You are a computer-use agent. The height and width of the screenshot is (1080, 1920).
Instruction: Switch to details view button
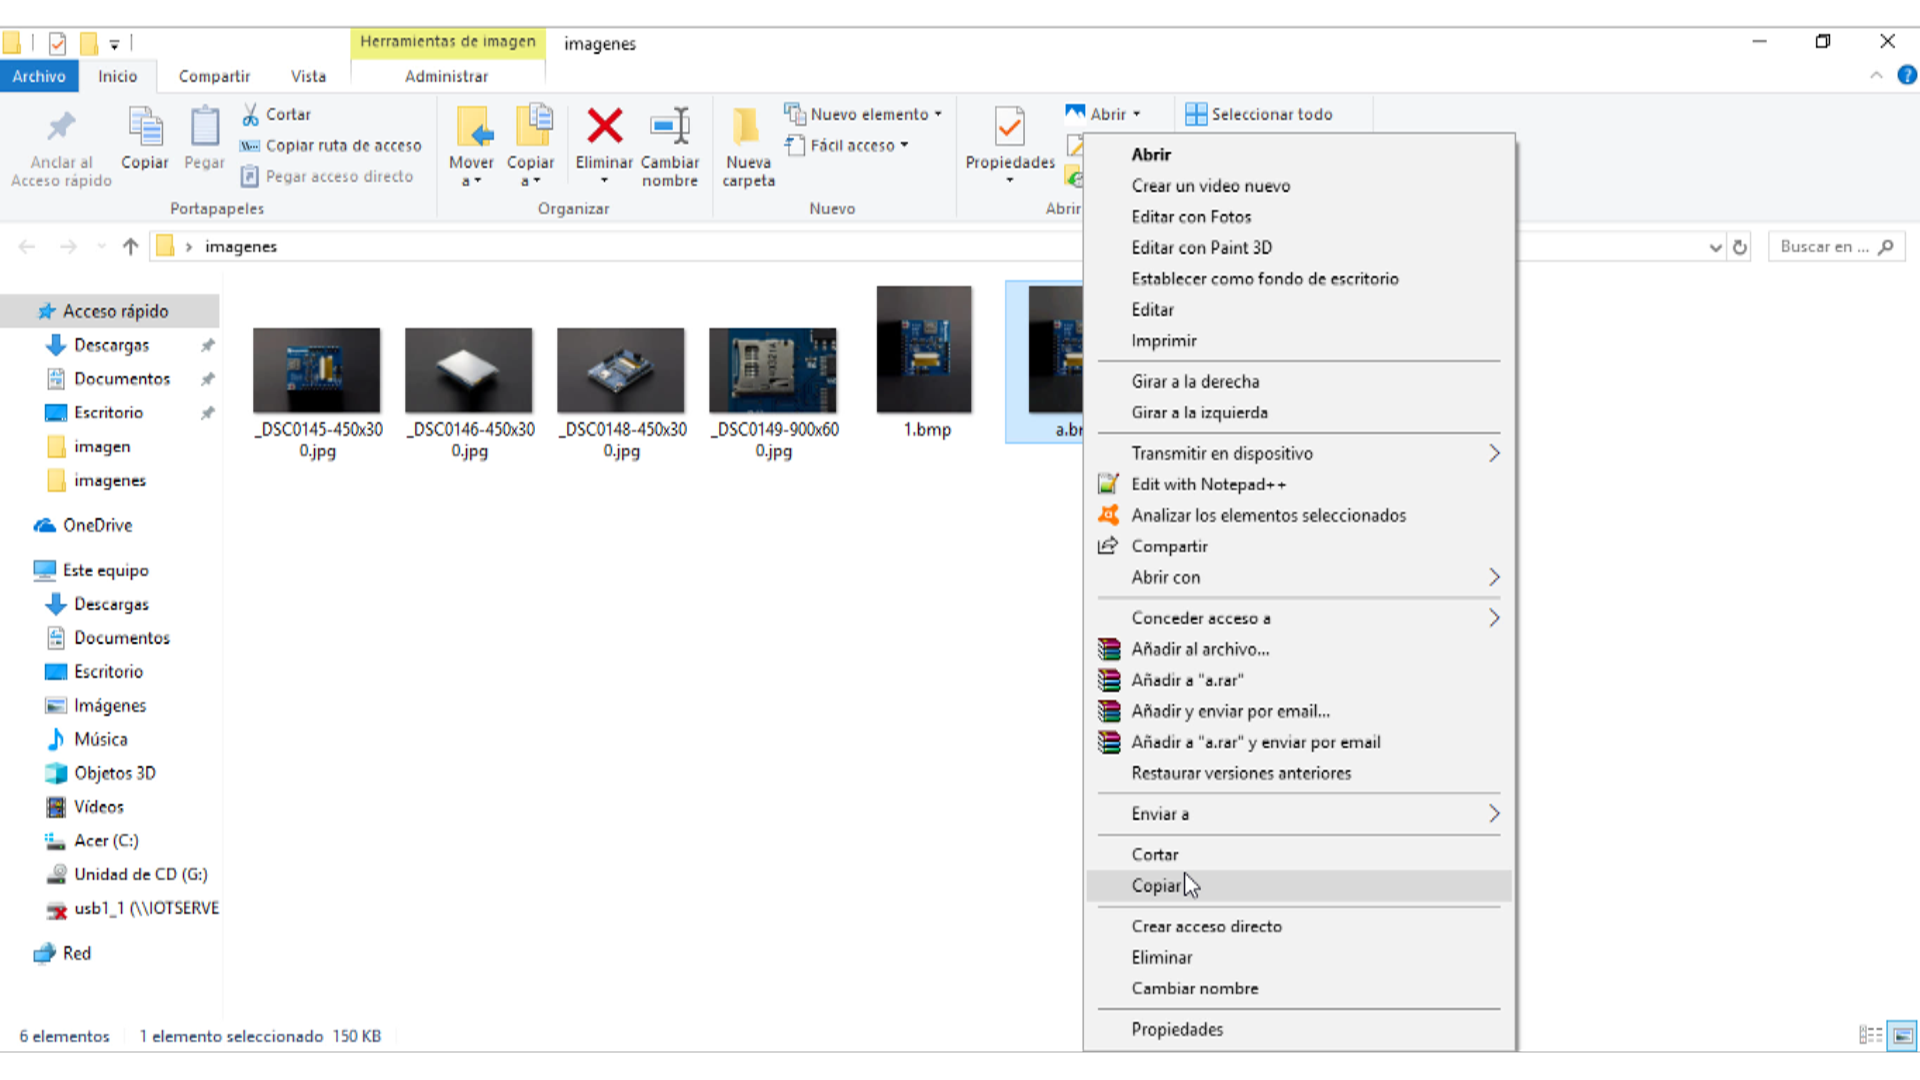[1870, 1036]
